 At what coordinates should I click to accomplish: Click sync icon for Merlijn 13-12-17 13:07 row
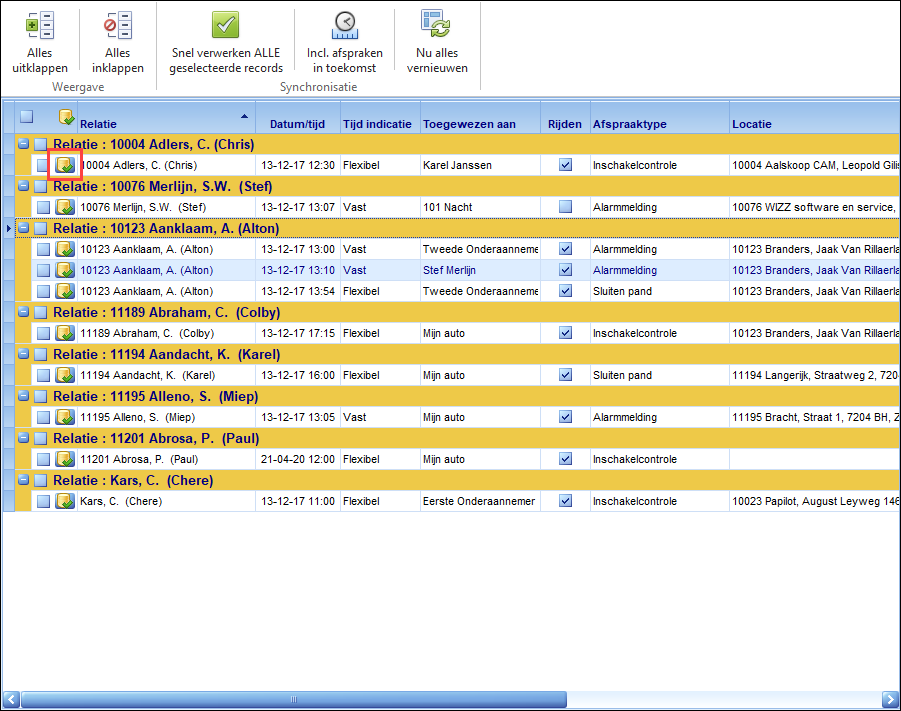pos(65,207)
